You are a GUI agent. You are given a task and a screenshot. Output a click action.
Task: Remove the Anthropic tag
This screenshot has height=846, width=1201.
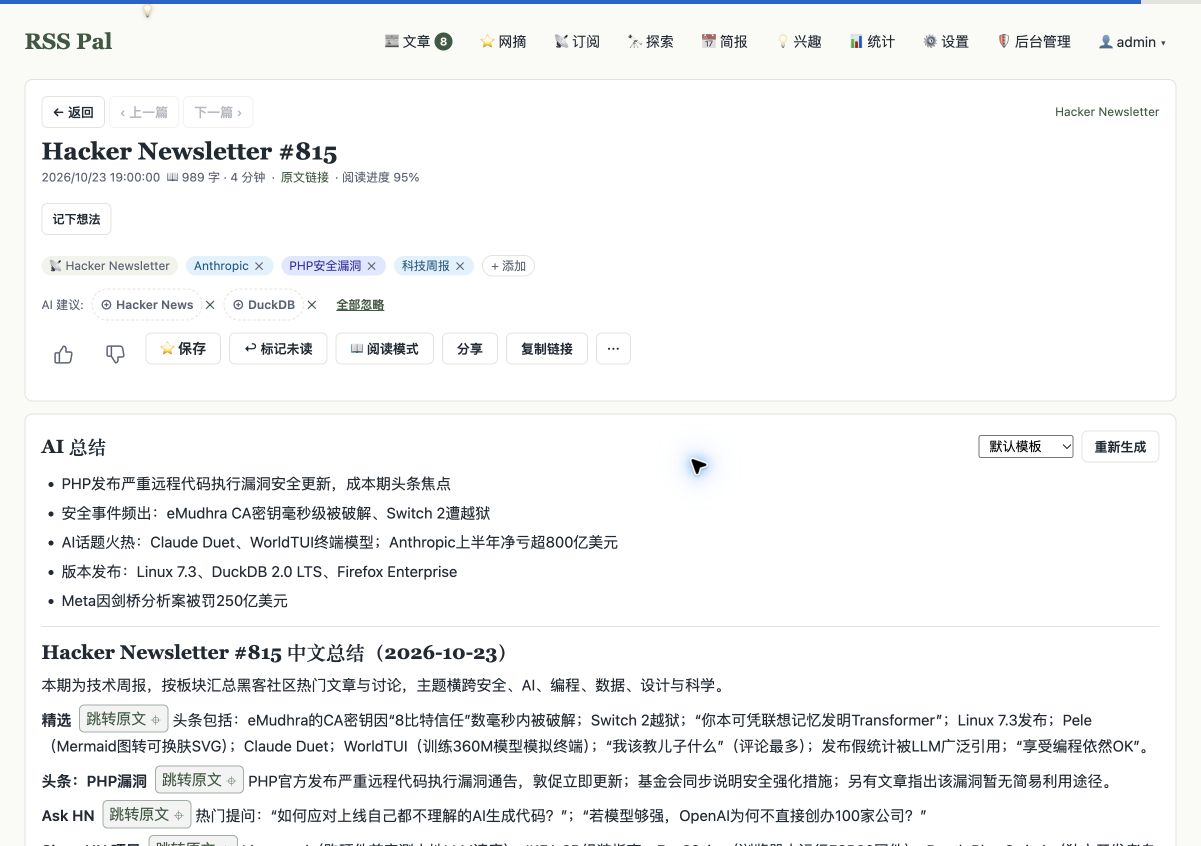[x=258, y=266]
